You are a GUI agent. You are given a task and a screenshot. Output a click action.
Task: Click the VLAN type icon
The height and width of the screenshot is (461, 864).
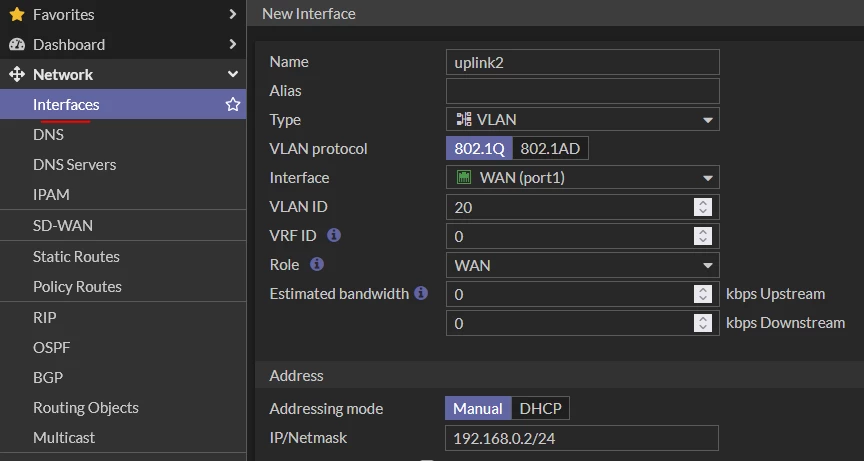coord(464,119)
